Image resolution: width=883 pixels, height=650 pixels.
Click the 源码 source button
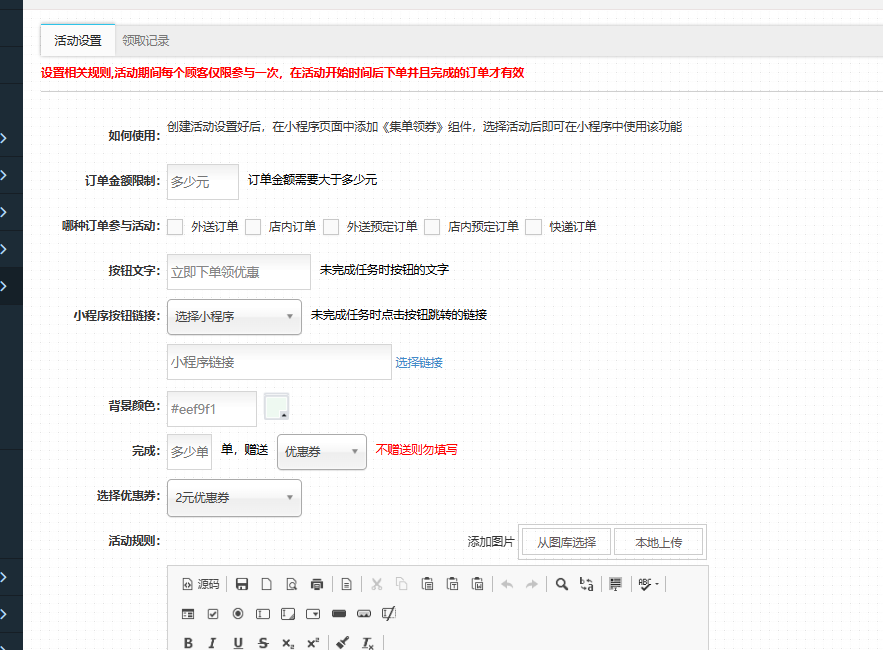point(201,584)
